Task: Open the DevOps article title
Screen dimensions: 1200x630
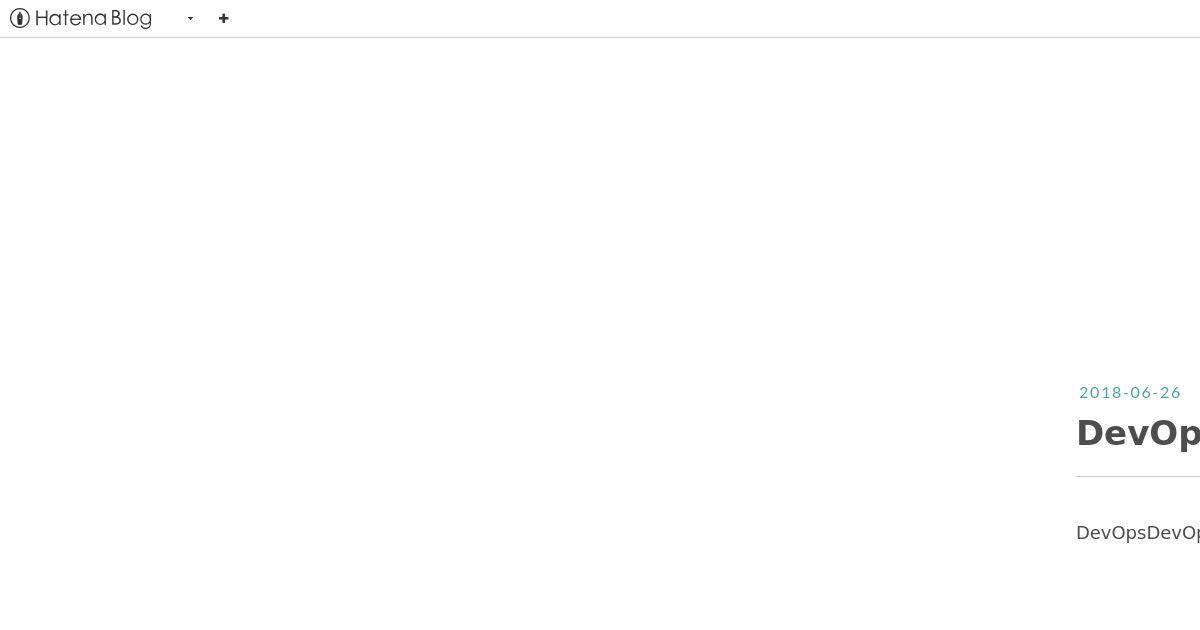Action: [x=1138, y=433]
